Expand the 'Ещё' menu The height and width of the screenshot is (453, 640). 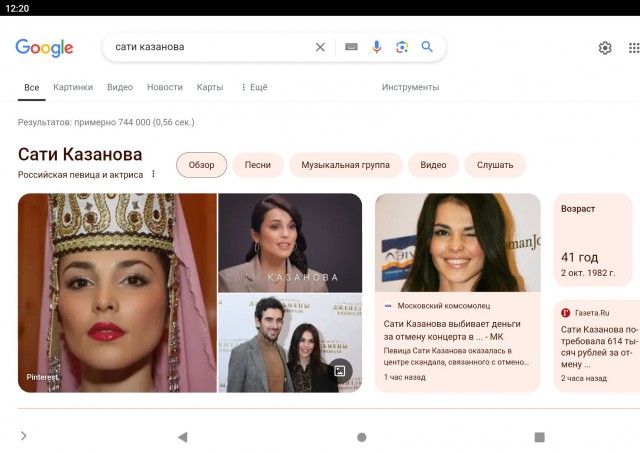point(254,87)
